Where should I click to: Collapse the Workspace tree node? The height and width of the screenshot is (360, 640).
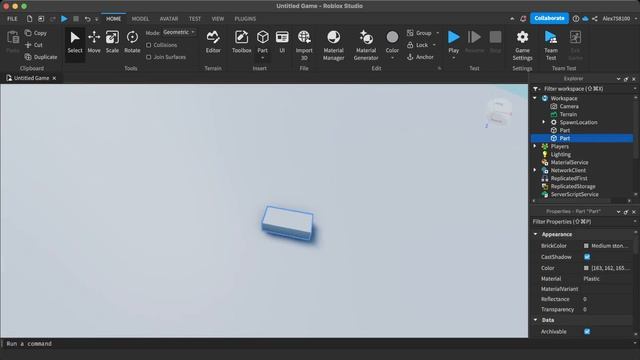[535, 98]
